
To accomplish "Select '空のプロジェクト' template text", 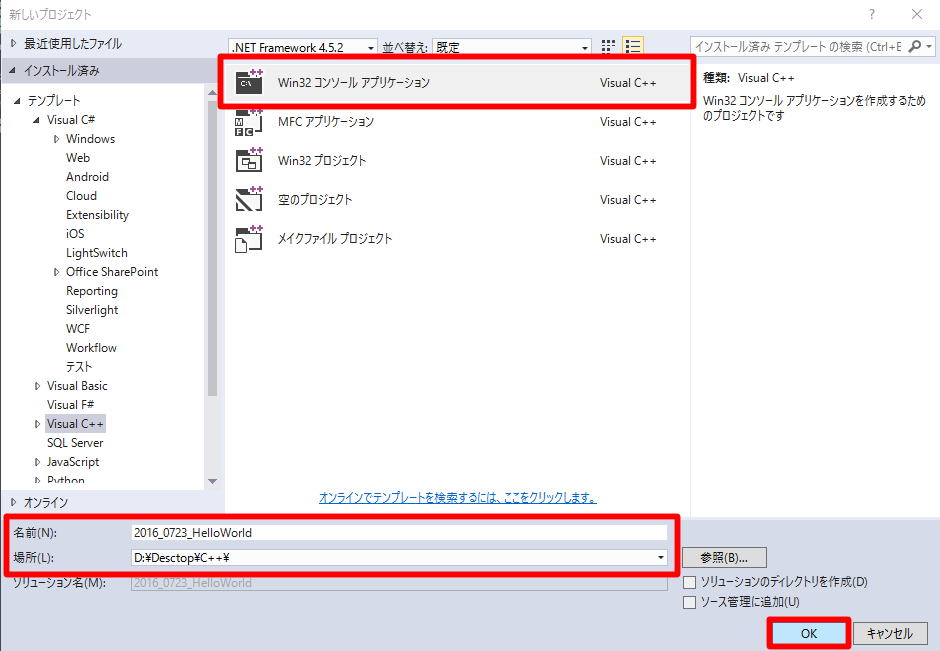I will coord(315,200).
